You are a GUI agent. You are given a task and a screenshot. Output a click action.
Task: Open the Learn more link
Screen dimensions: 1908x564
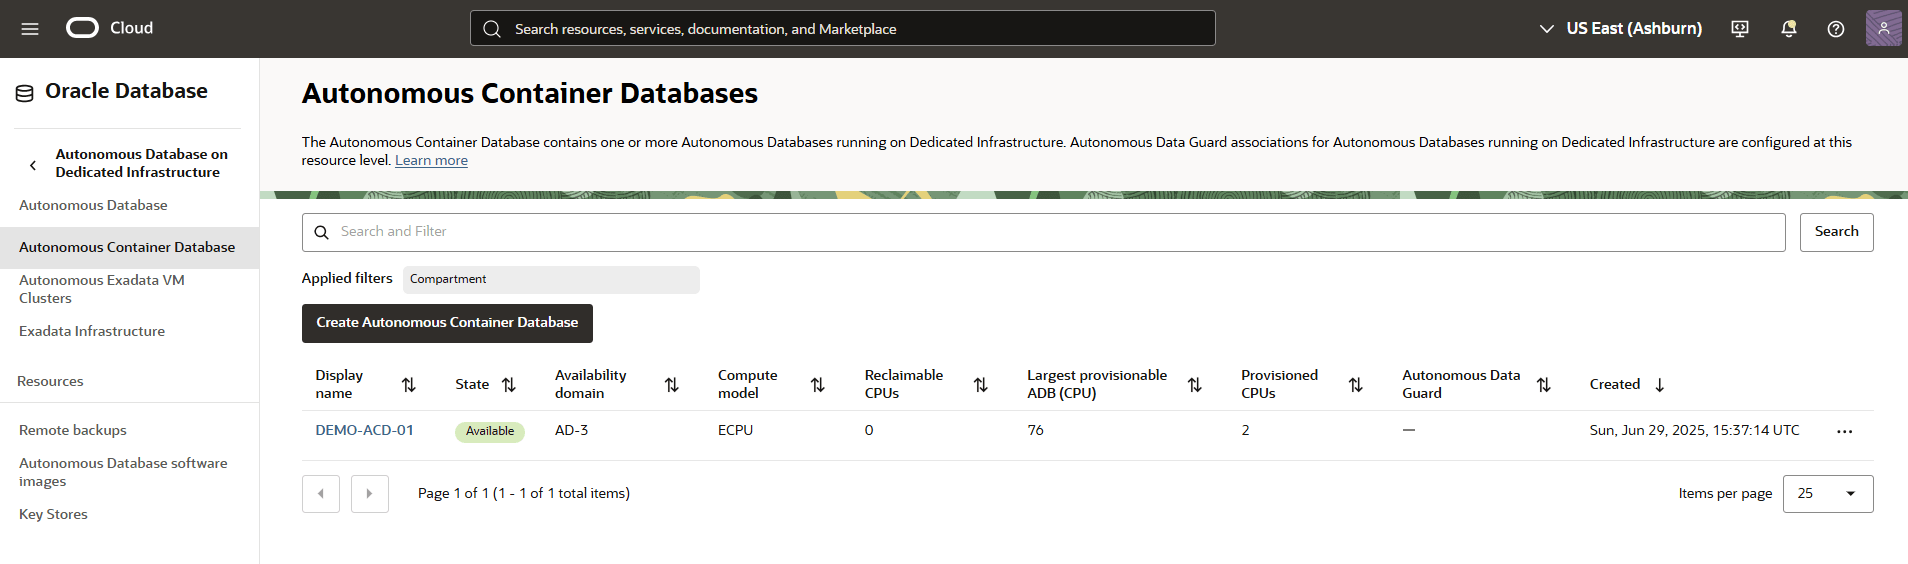pos(431,160)
